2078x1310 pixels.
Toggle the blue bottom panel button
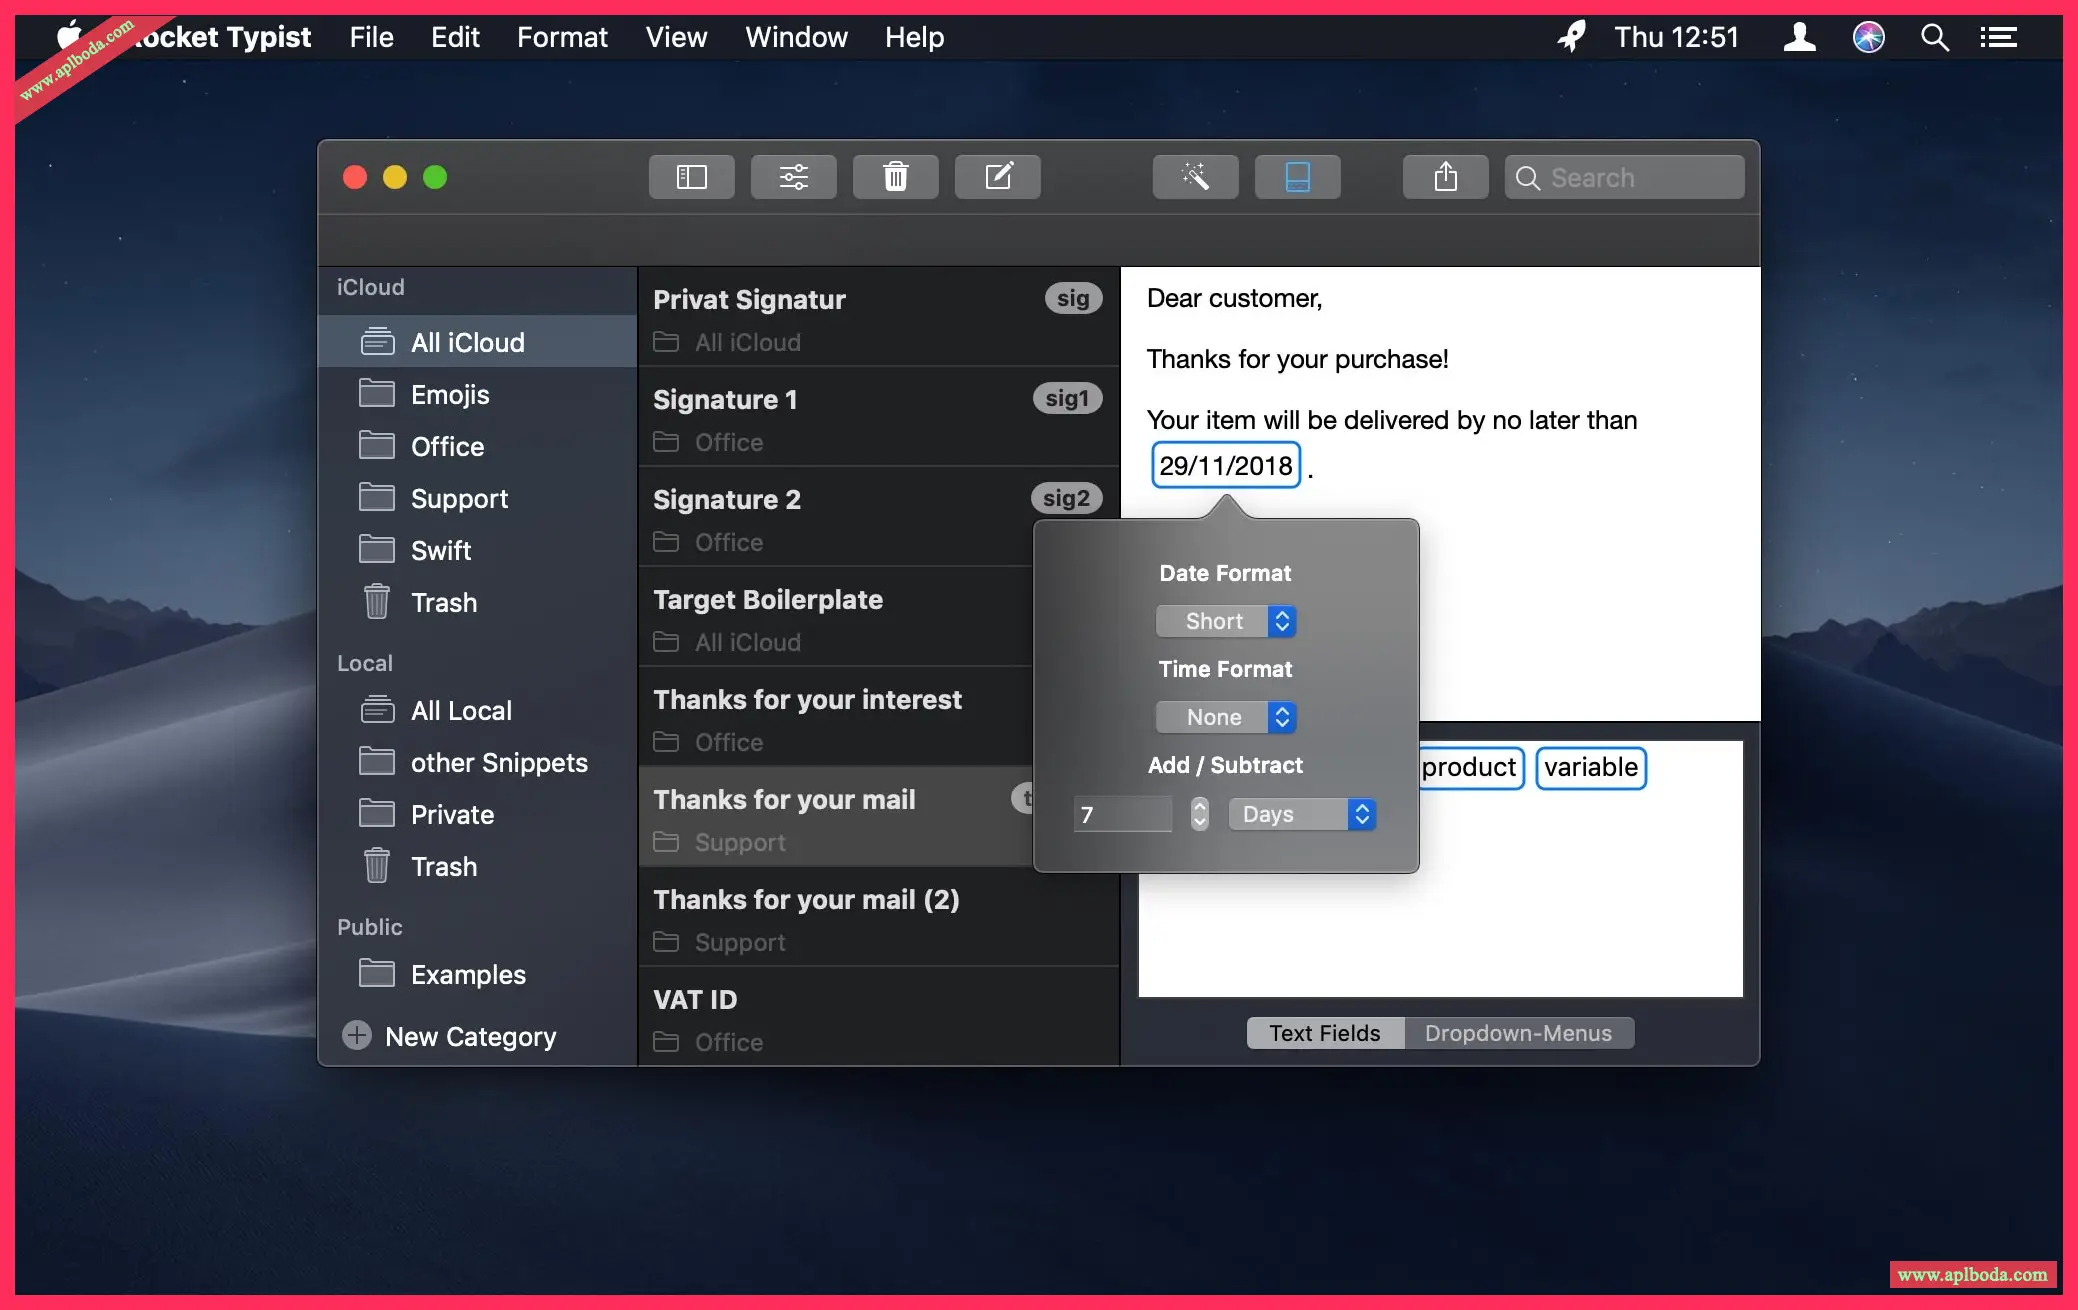point(1297,177)
